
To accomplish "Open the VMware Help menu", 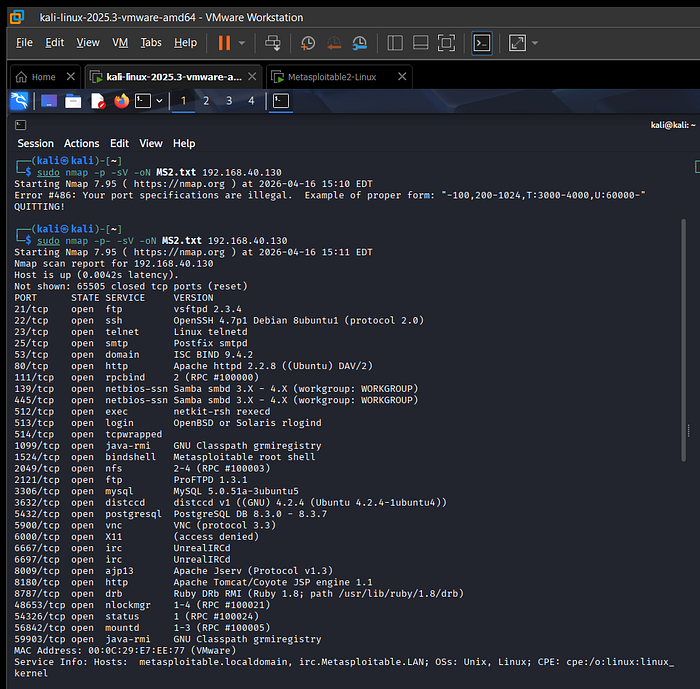I will tap(185, 42).
